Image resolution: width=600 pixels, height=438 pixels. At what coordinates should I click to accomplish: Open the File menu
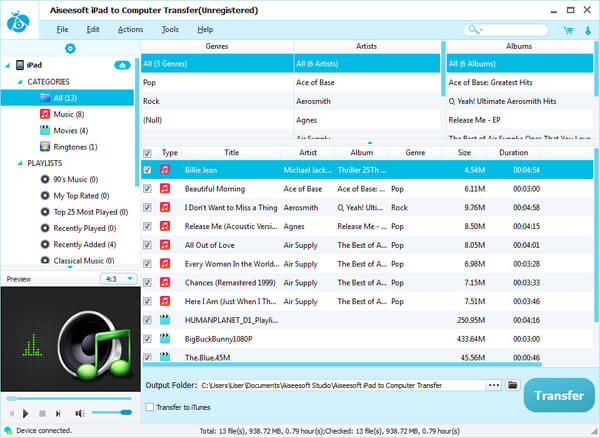(62, 29)
